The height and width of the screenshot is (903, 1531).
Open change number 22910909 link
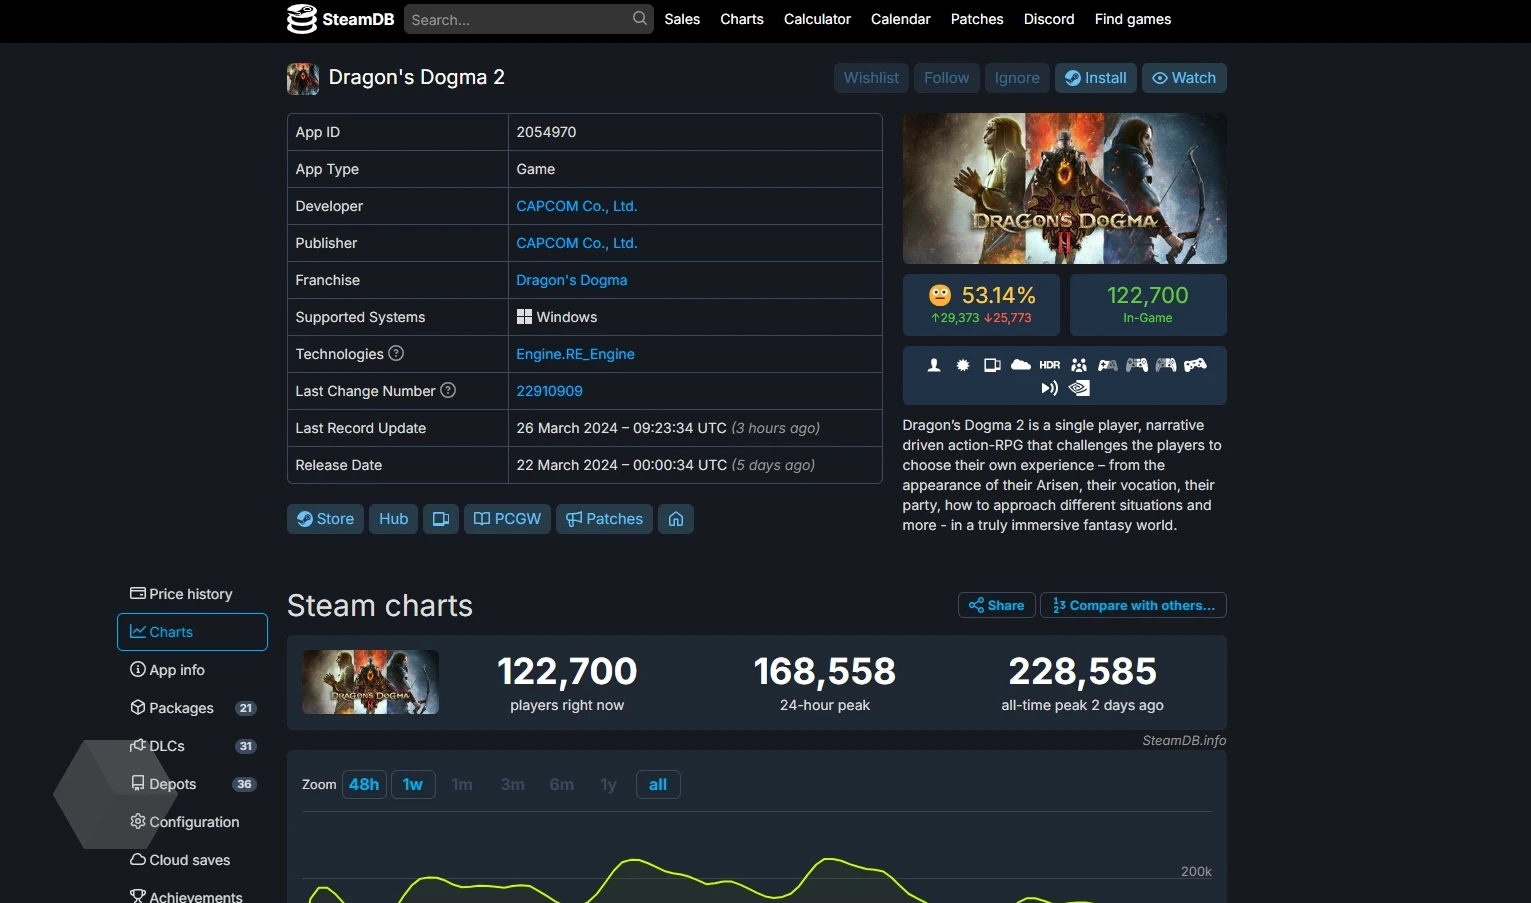[x=549, y=391]
